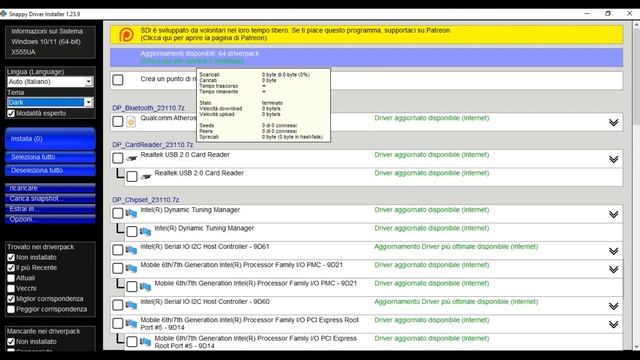Check Serial IO I2C Host Controller 9D61 checkbox
The image size is (640, 360).
coord(118,250)
